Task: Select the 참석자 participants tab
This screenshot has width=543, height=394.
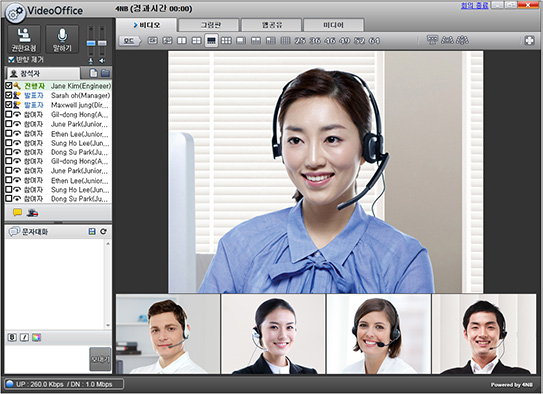Action: [43, 73]
